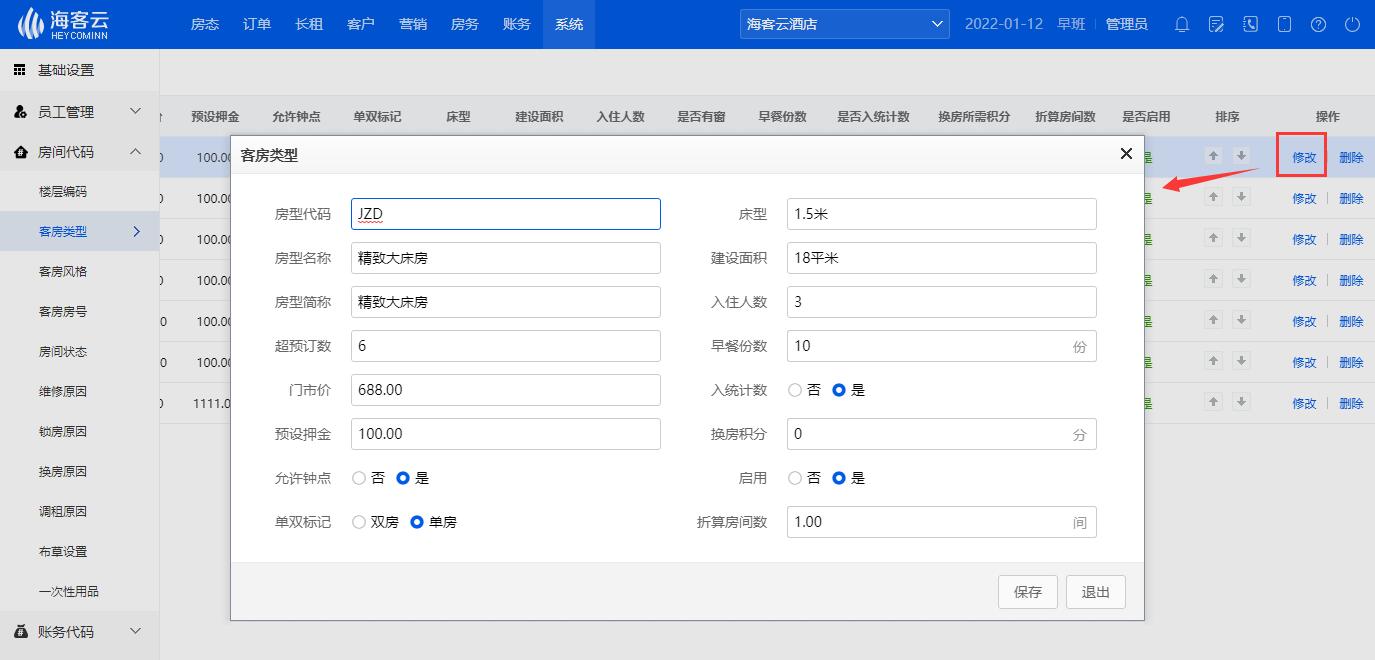Viewport: 1375px width, 660px height.
Task: Click the 退出 button
Action: pos(1096,592)
